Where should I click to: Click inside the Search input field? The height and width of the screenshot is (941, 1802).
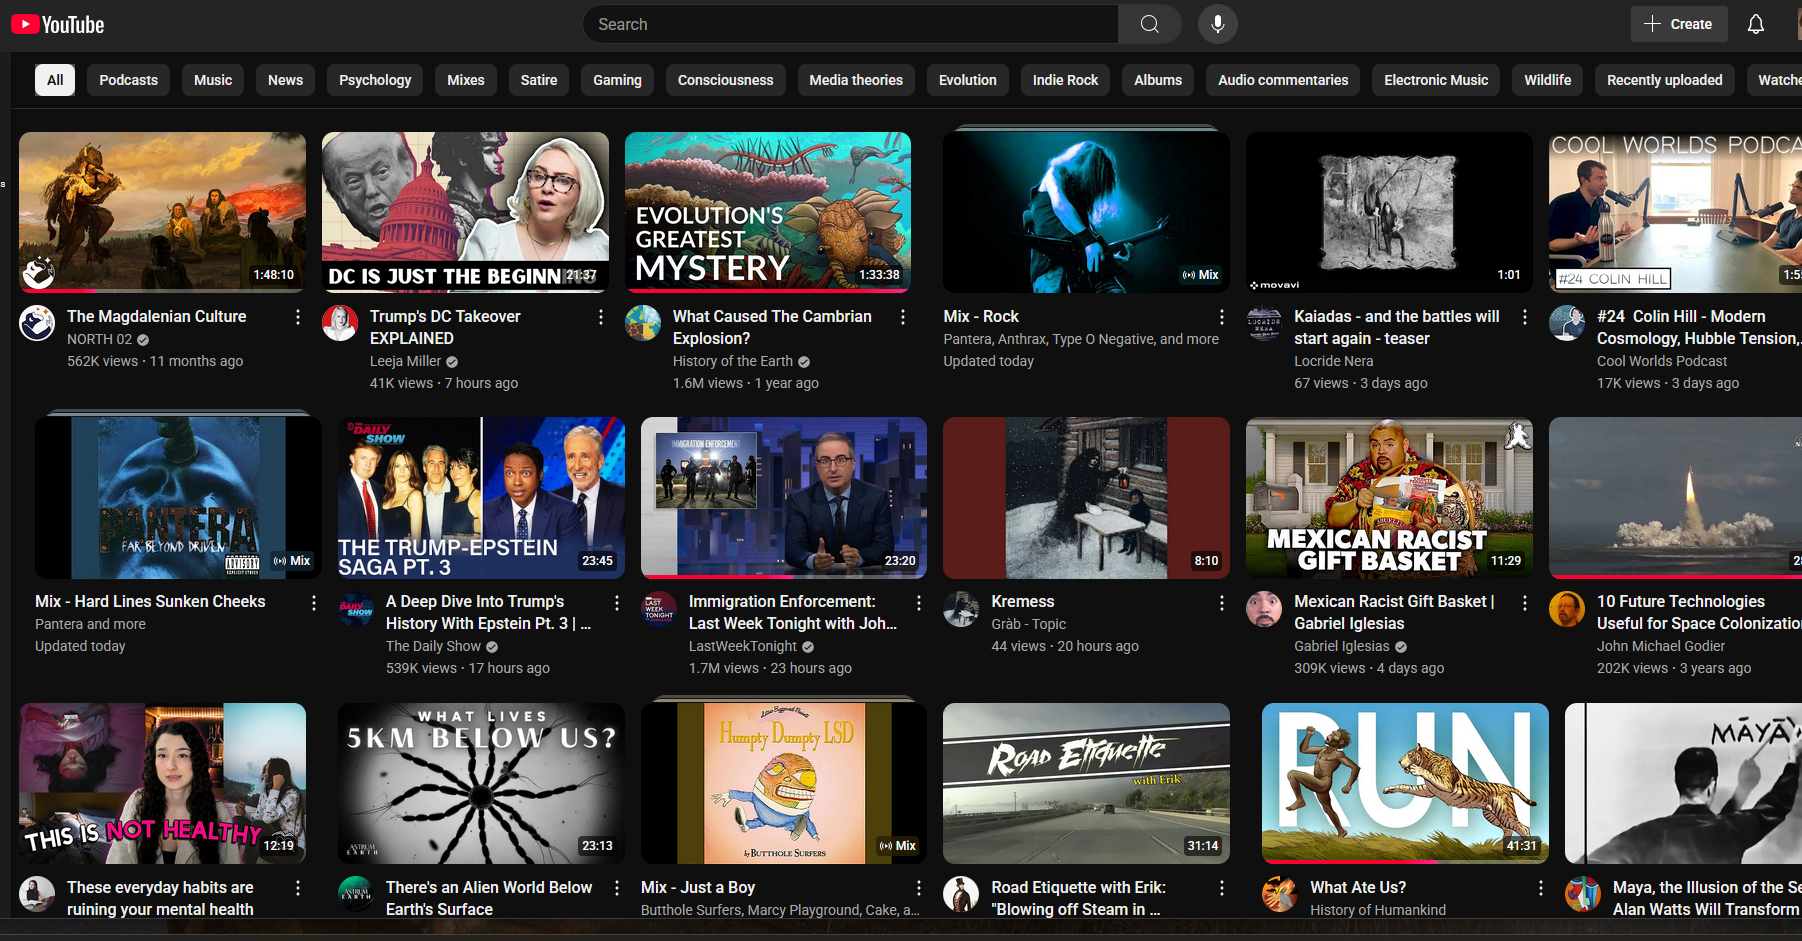850,24
